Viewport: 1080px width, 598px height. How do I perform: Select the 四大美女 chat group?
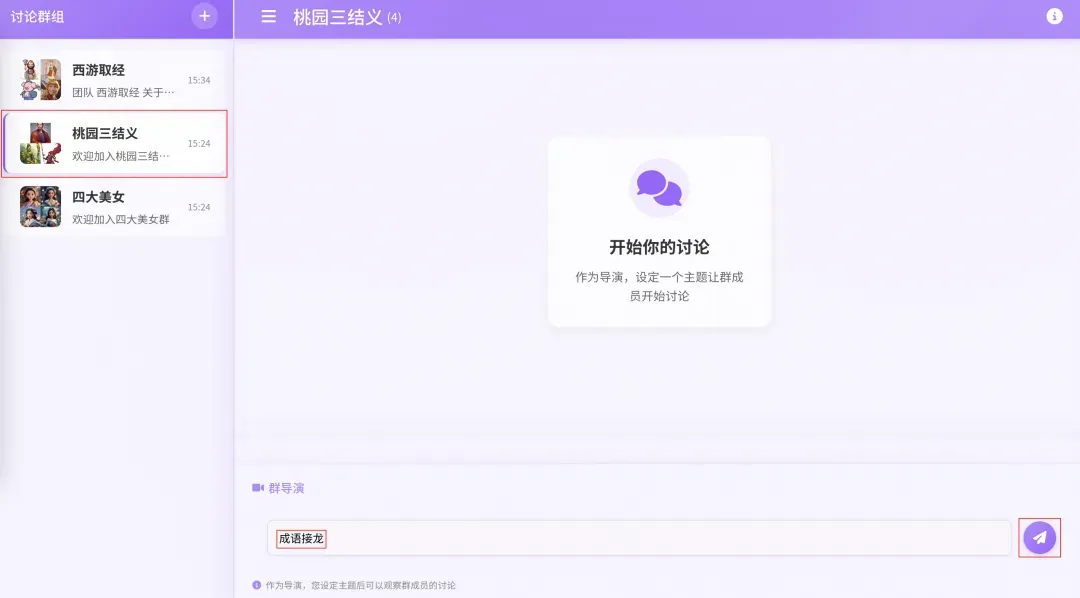pos(114,207)
